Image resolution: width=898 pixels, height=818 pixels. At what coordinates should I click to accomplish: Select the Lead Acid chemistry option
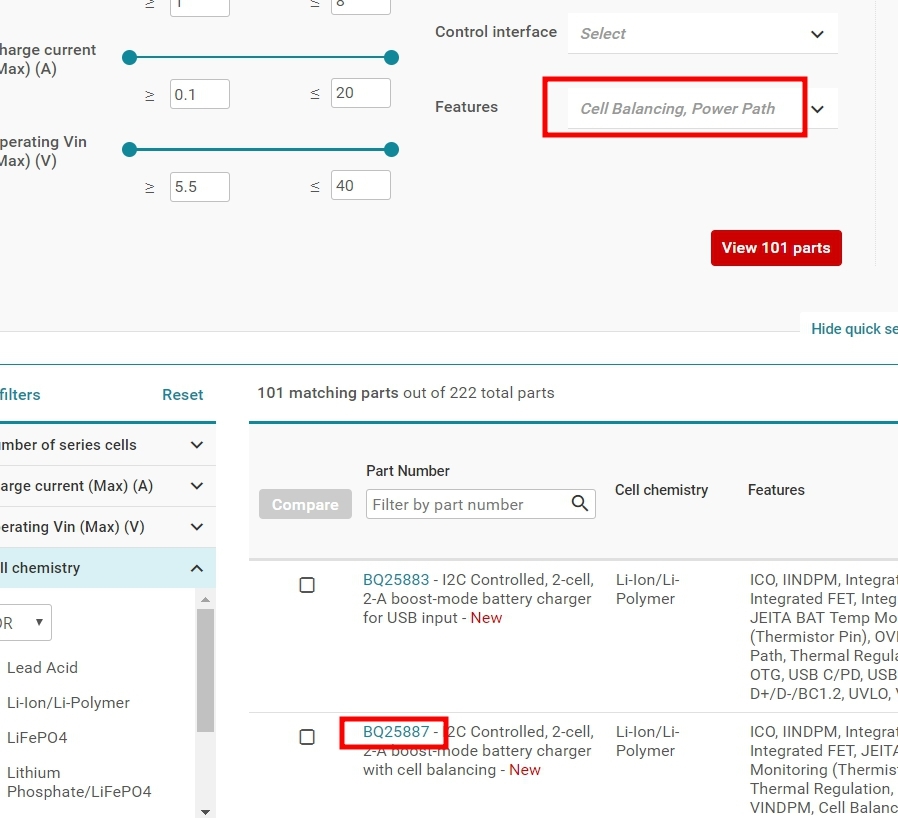click(42, 668)
